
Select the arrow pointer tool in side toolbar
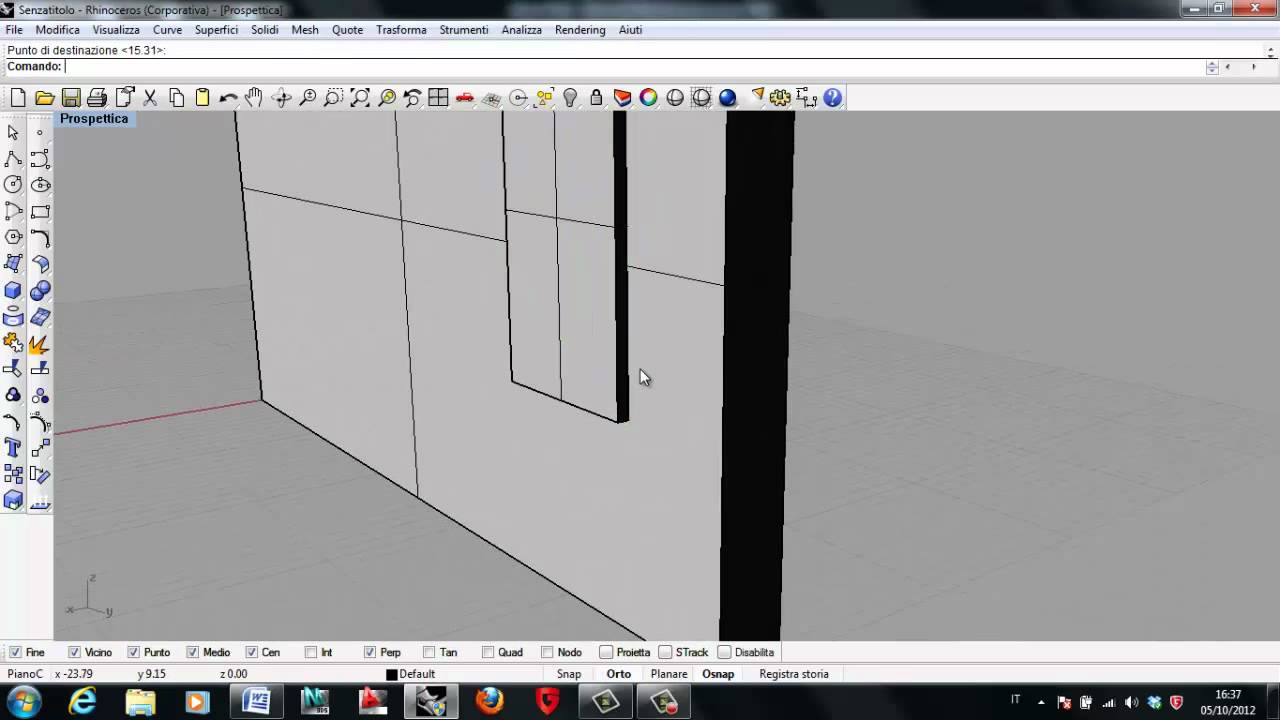tap(13, 132)
